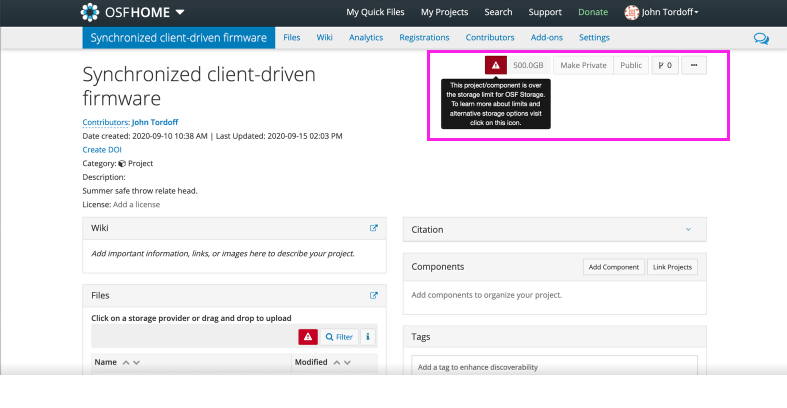The width and height of the screenshot is (787, 408).
Task: Open the Contributors tab
Action: tap(490, 38)
